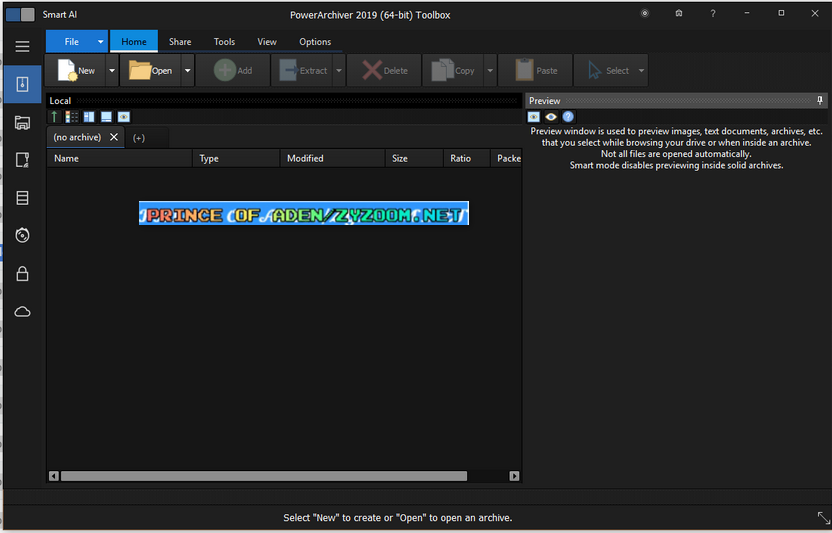Click the blue help icon in Preview panel

568,117
